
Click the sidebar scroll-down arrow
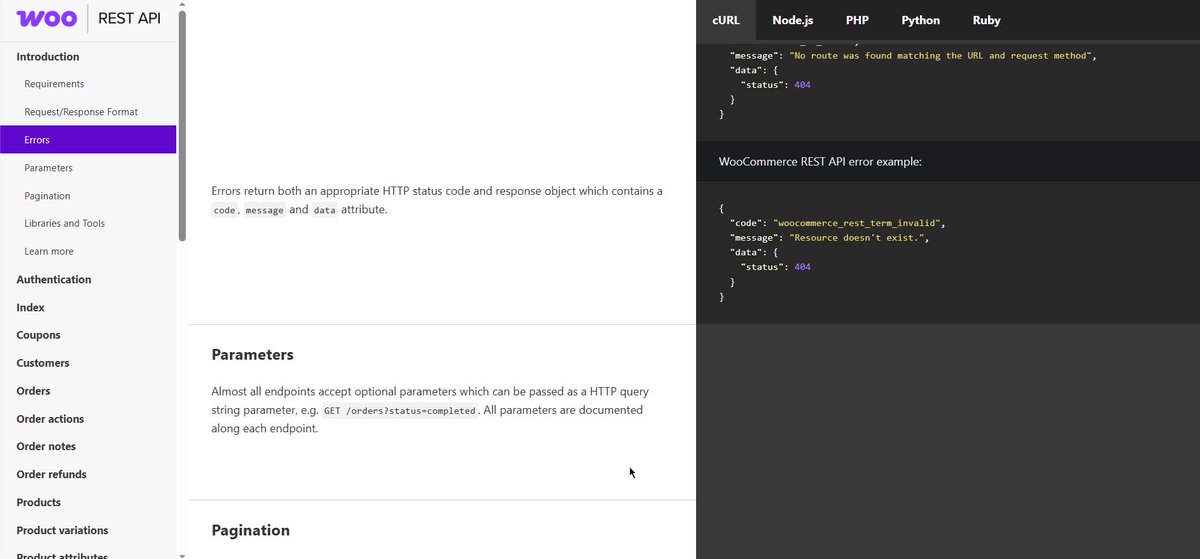(182, 554)
